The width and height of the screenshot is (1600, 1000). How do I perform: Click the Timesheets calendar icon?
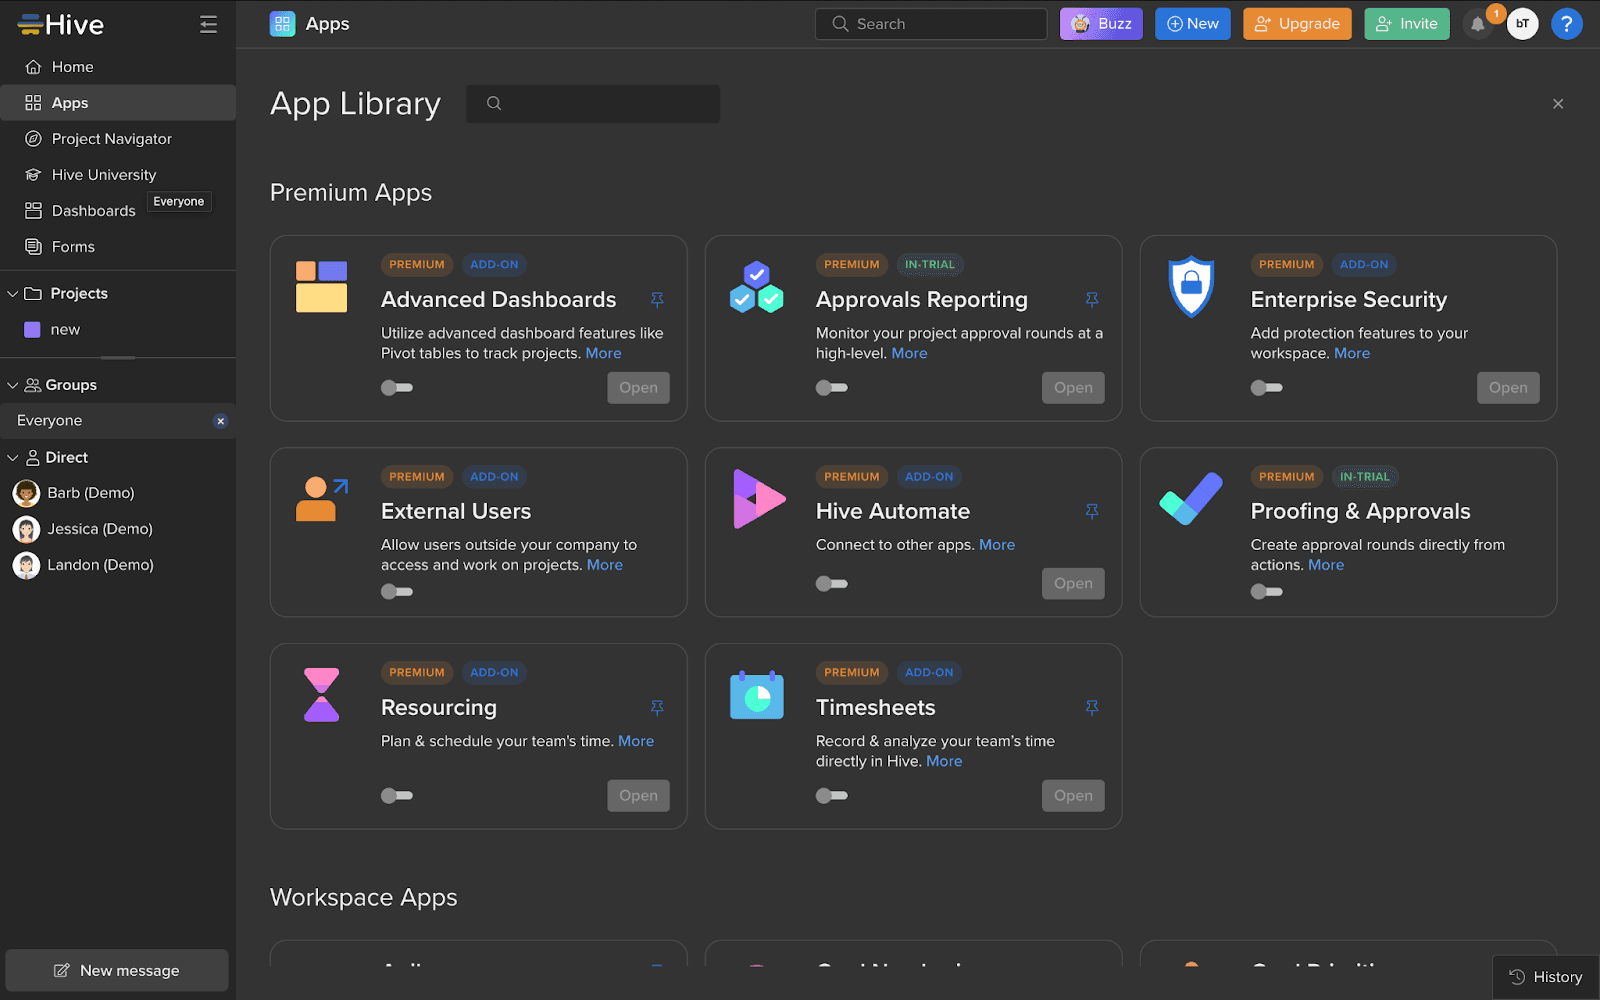(x=756, y=695)
